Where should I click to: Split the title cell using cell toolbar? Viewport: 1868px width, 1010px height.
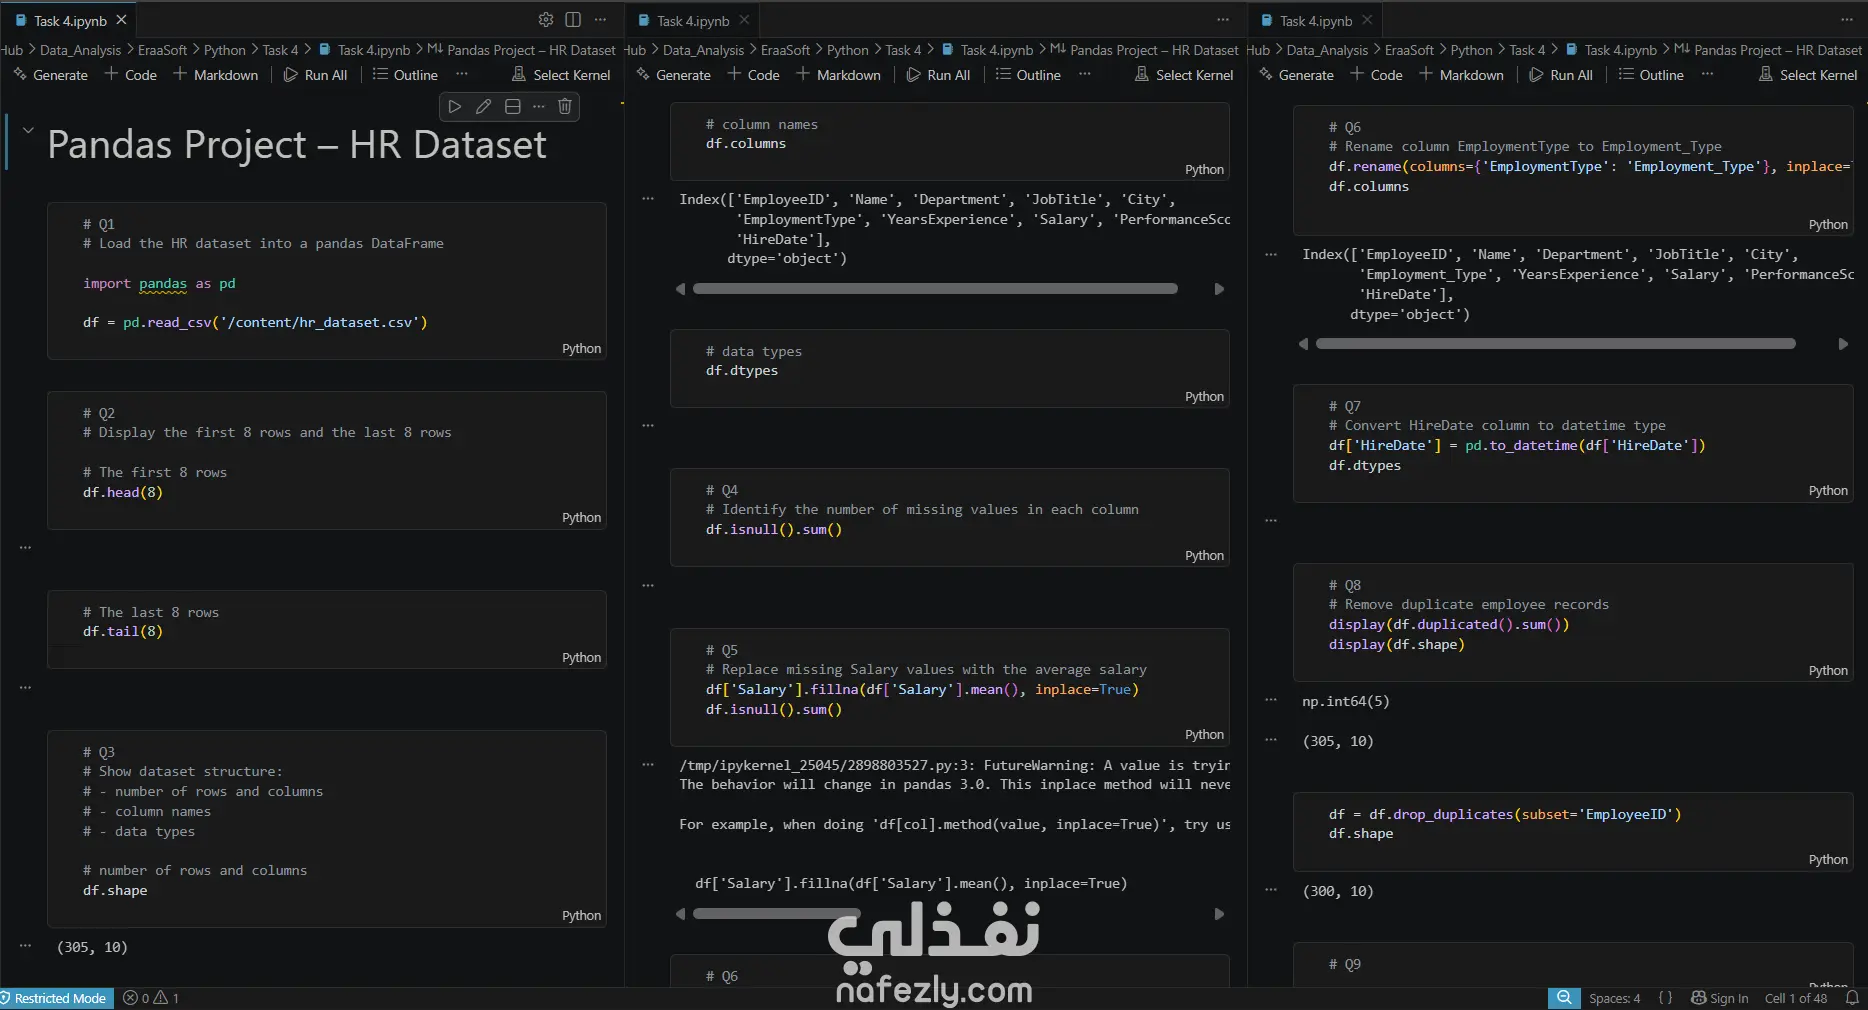coord(512,106)
